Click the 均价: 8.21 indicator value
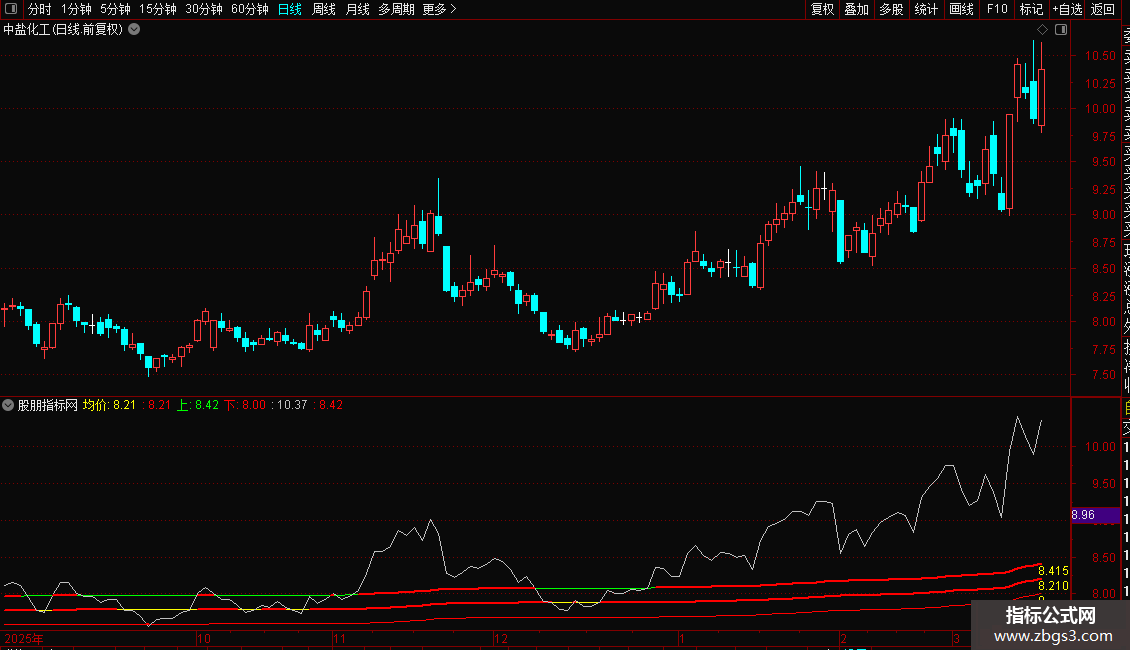Viewport: 1130px width, 650px height. pos(109,405)
